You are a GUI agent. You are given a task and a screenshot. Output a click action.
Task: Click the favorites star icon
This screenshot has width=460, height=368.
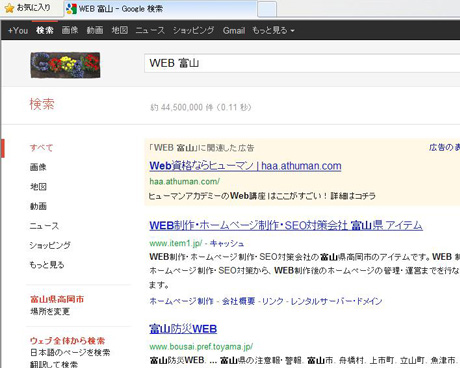9,8
